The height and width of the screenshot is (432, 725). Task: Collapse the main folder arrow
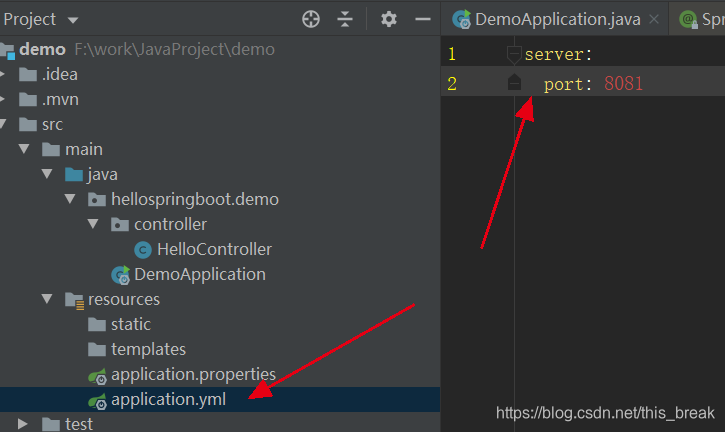point(24,149)
